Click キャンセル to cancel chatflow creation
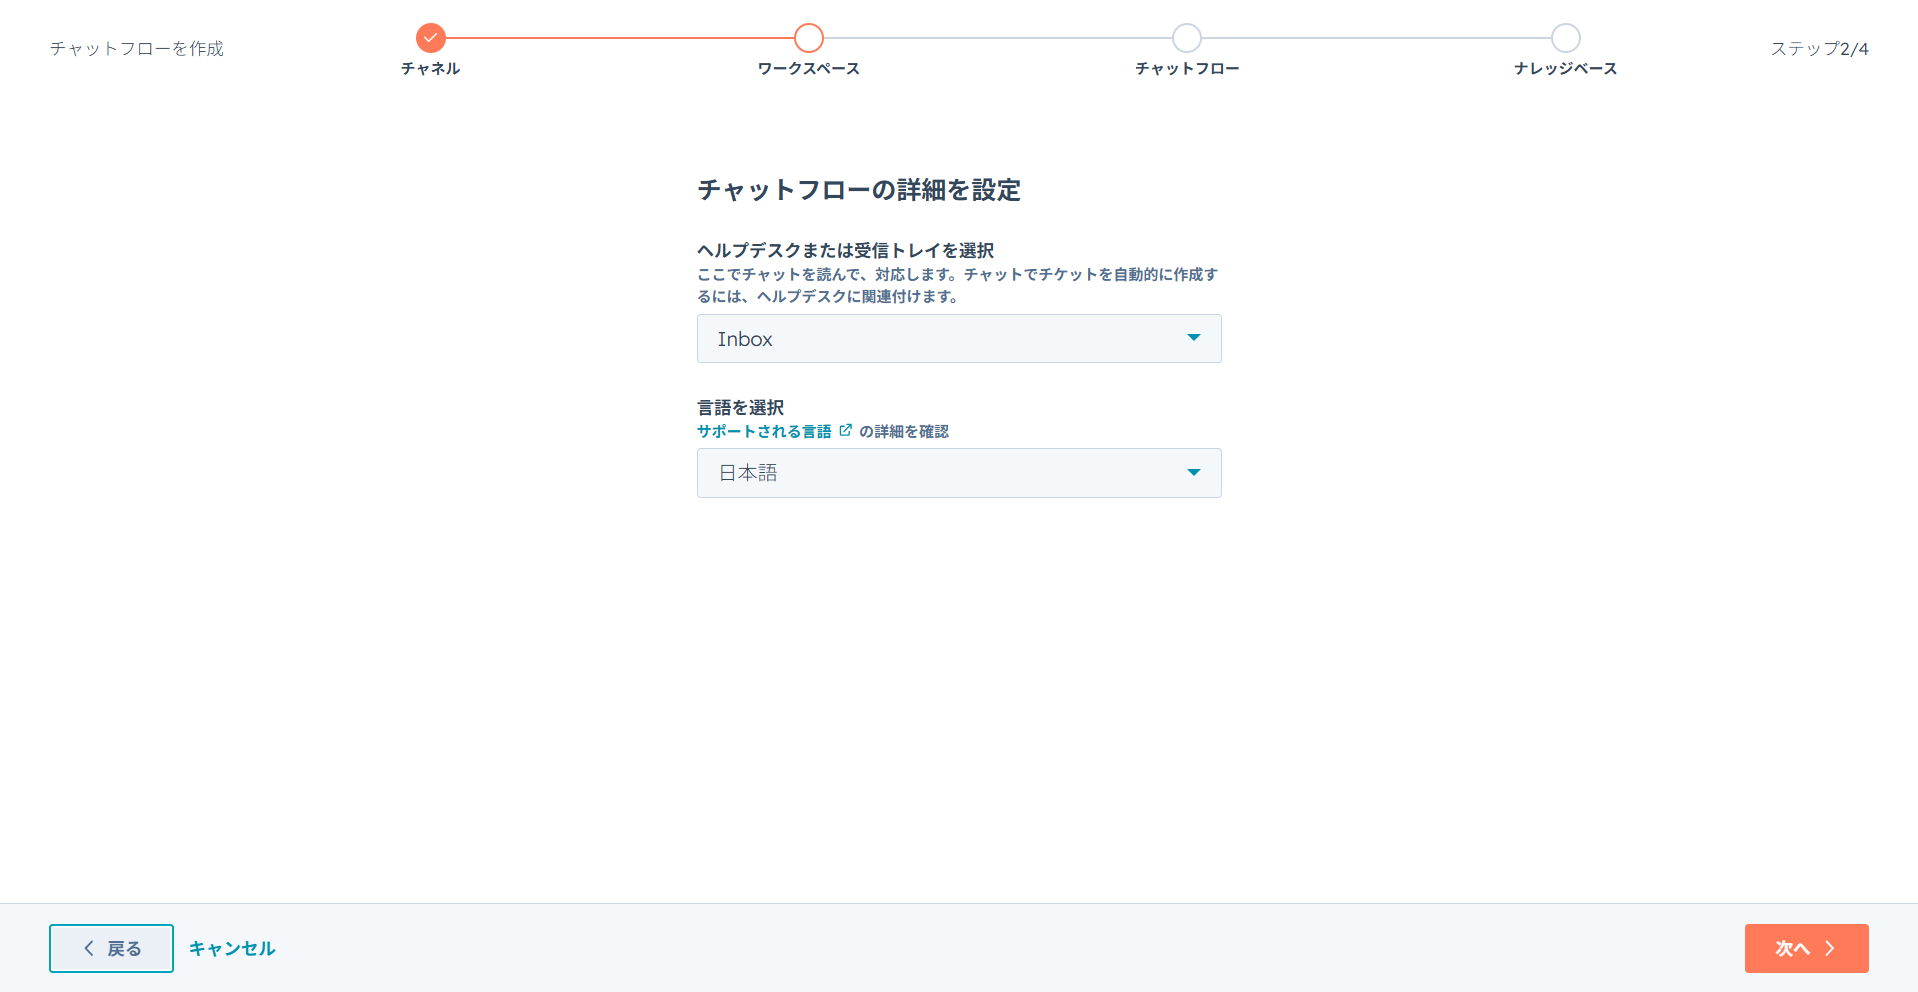Image resolution: width=1918 pixels, height=992 pixels. coord(232,948)
